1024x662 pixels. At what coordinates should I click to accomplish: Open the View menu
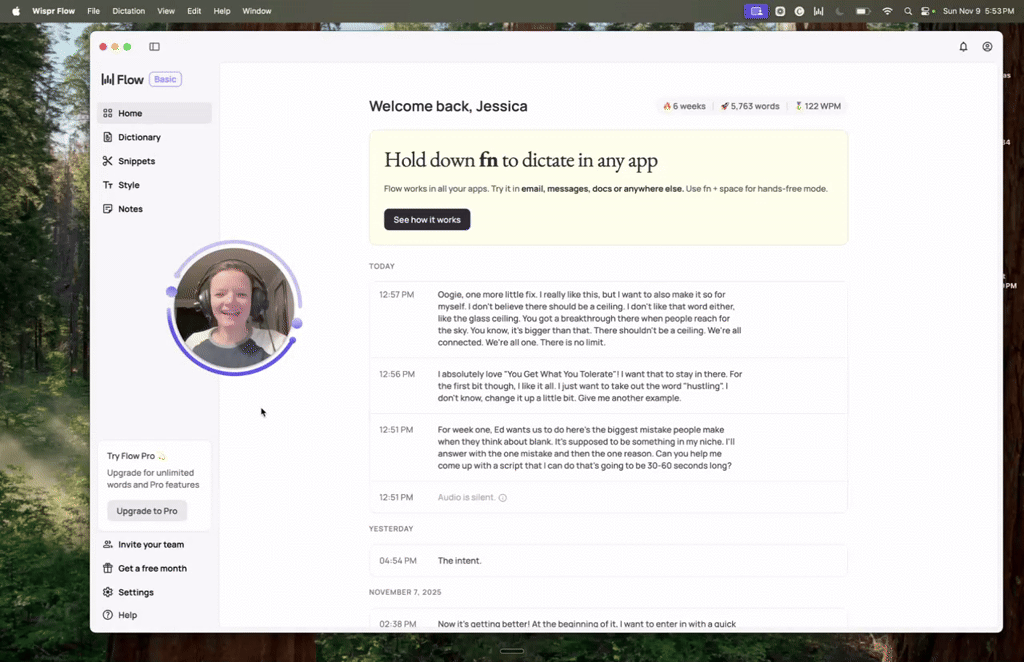(166, 11)
